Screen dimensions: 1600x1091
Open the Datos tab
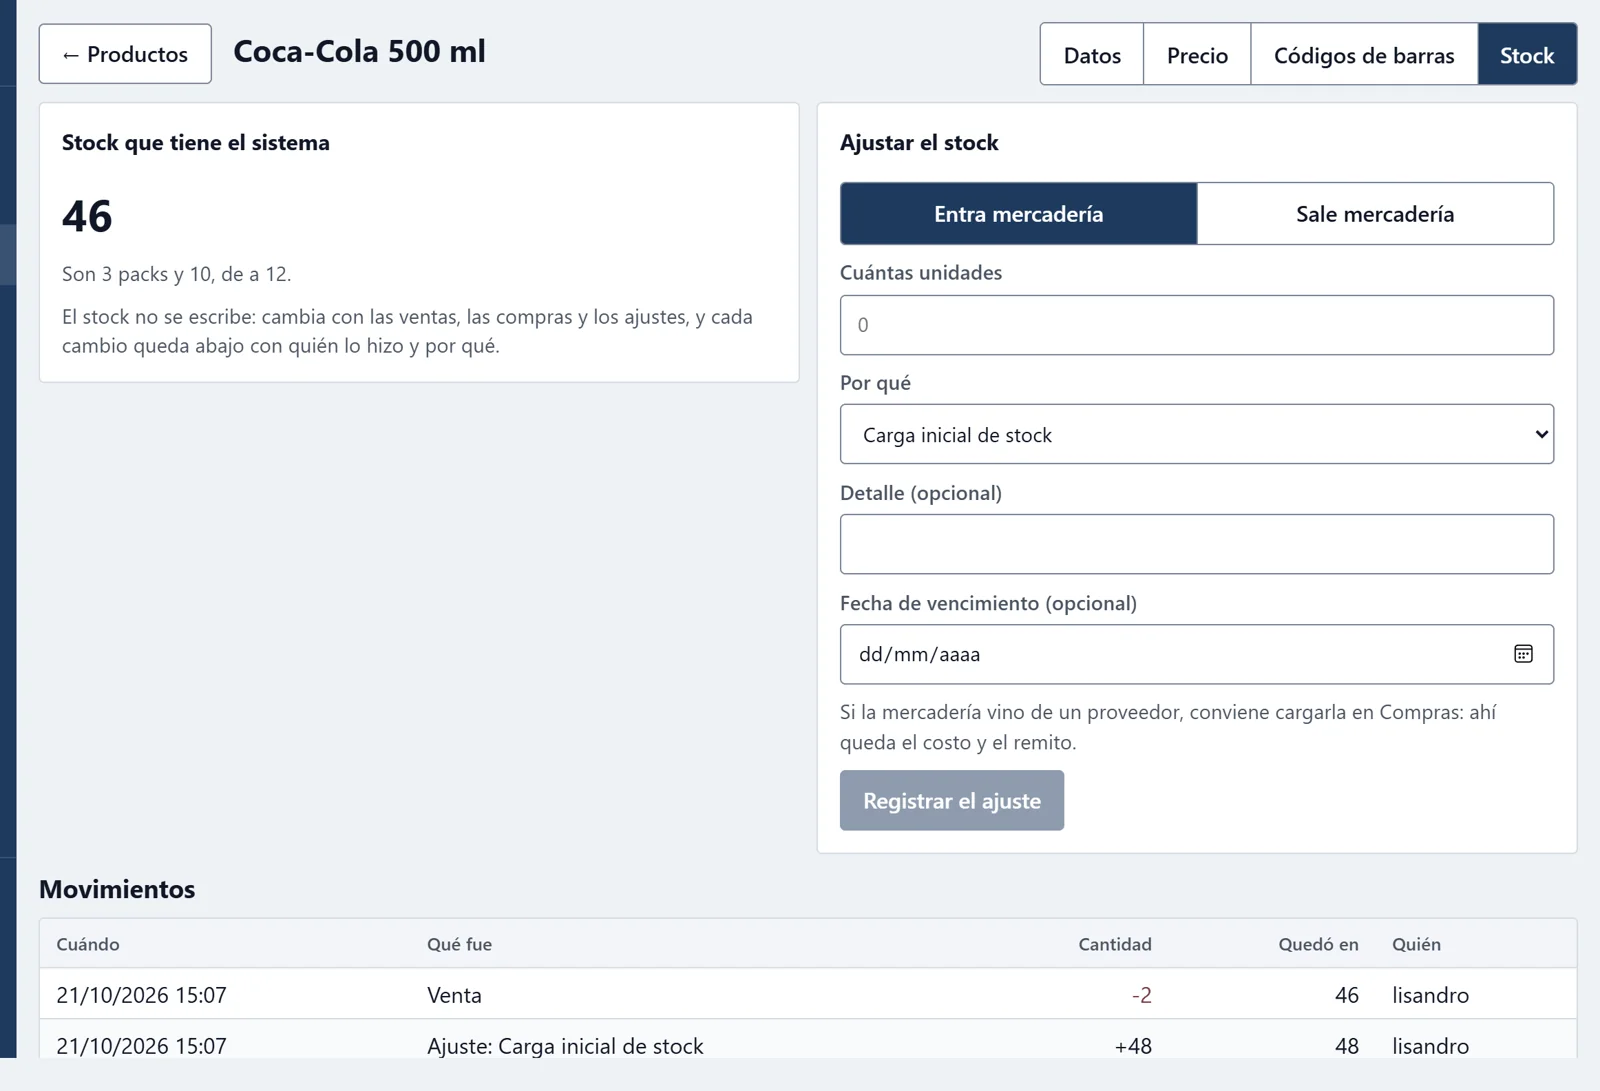(1092, 55)
